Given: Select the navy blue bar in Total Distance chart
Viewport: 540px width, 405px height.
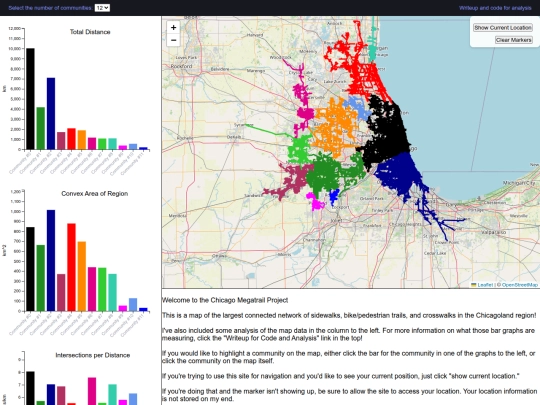Looking at the screenshot, I should point(51,114).
